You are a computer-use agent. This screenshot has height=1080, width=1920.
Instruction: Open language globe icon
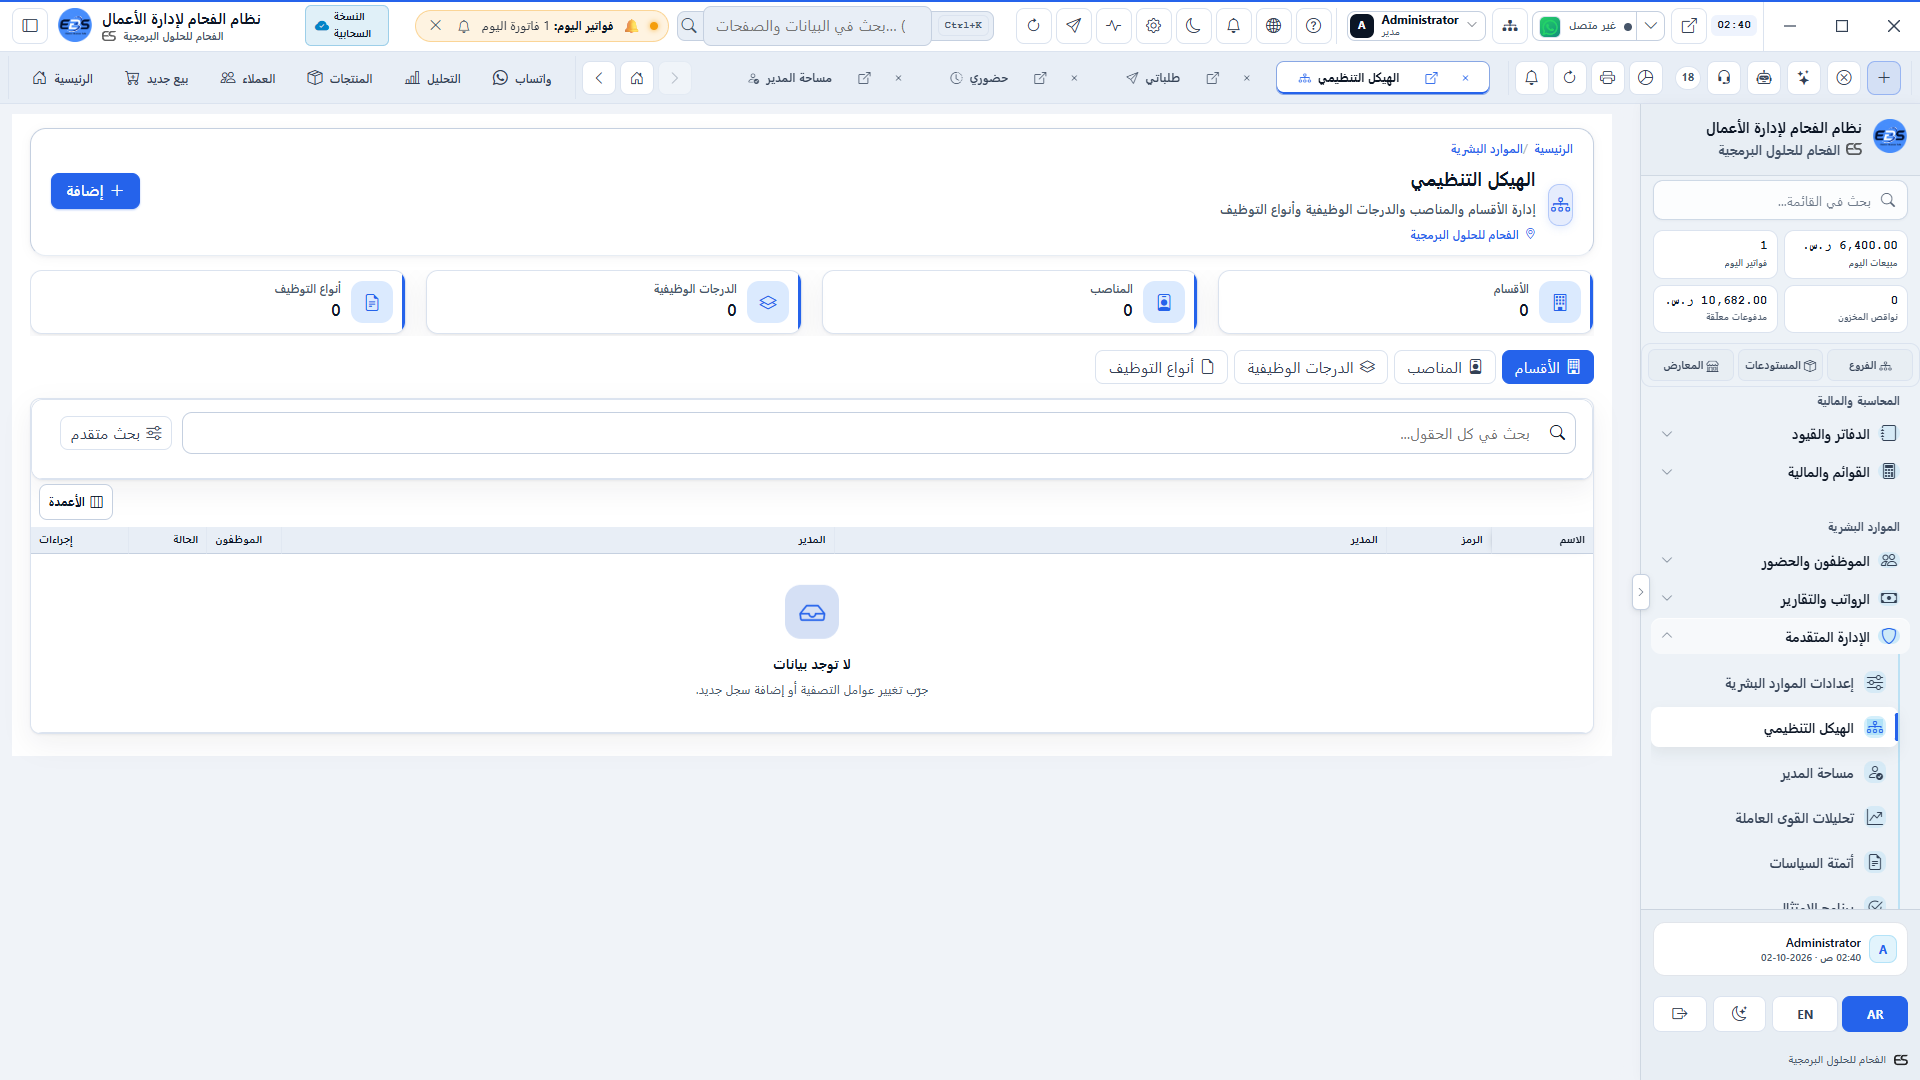click(x=1273, y=26)
